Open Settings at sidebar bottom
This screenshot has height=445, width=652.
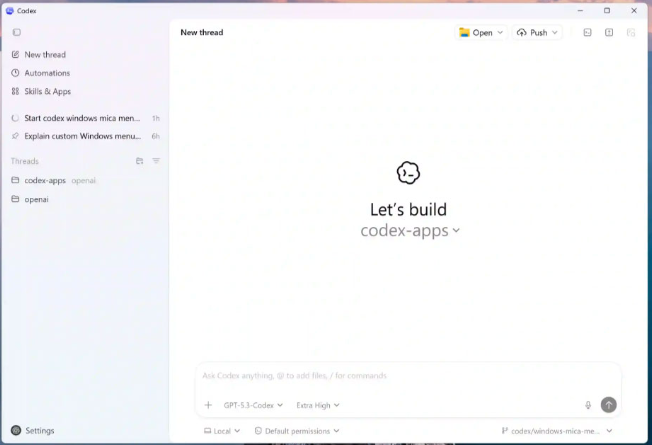click(33, 430)
